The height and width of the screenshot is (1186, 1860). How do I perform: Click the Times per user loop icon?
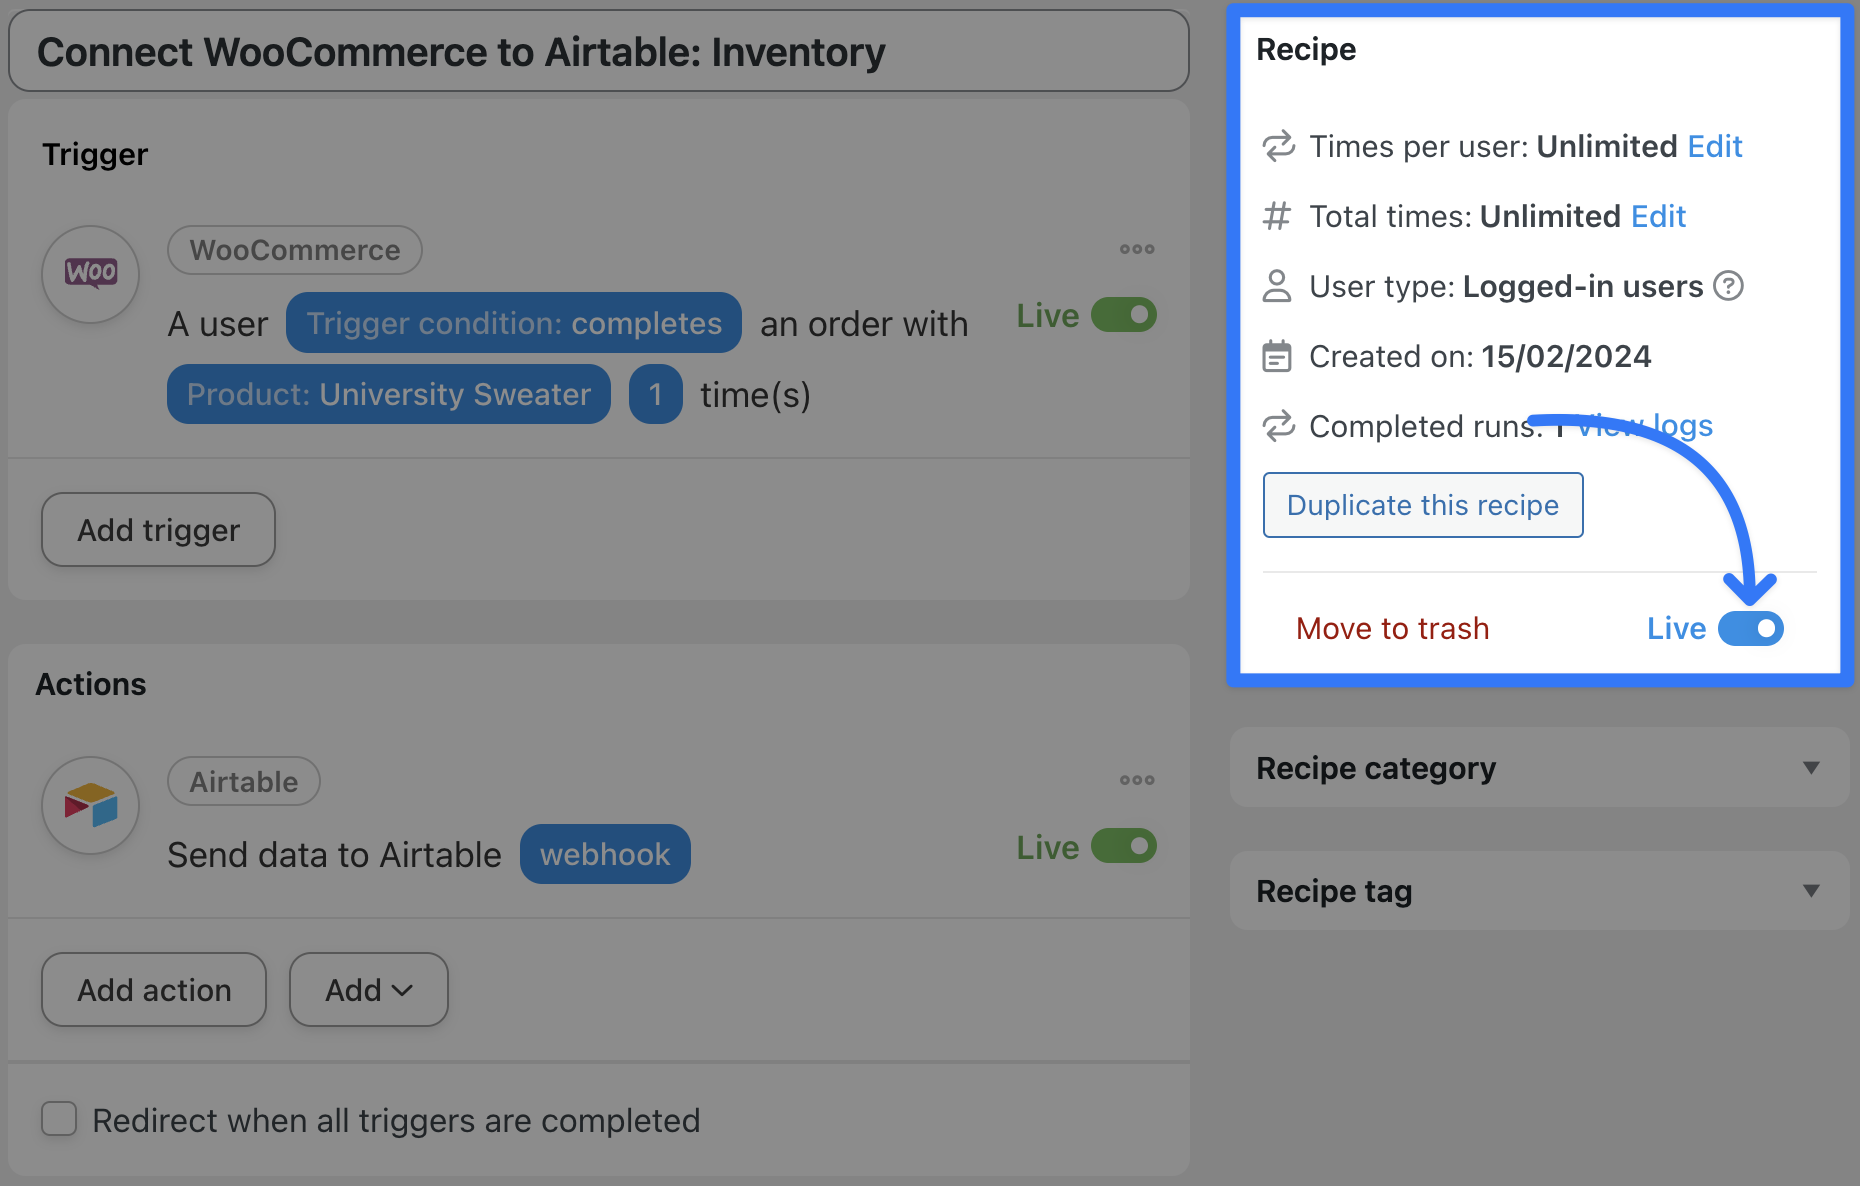(1278, 146)
